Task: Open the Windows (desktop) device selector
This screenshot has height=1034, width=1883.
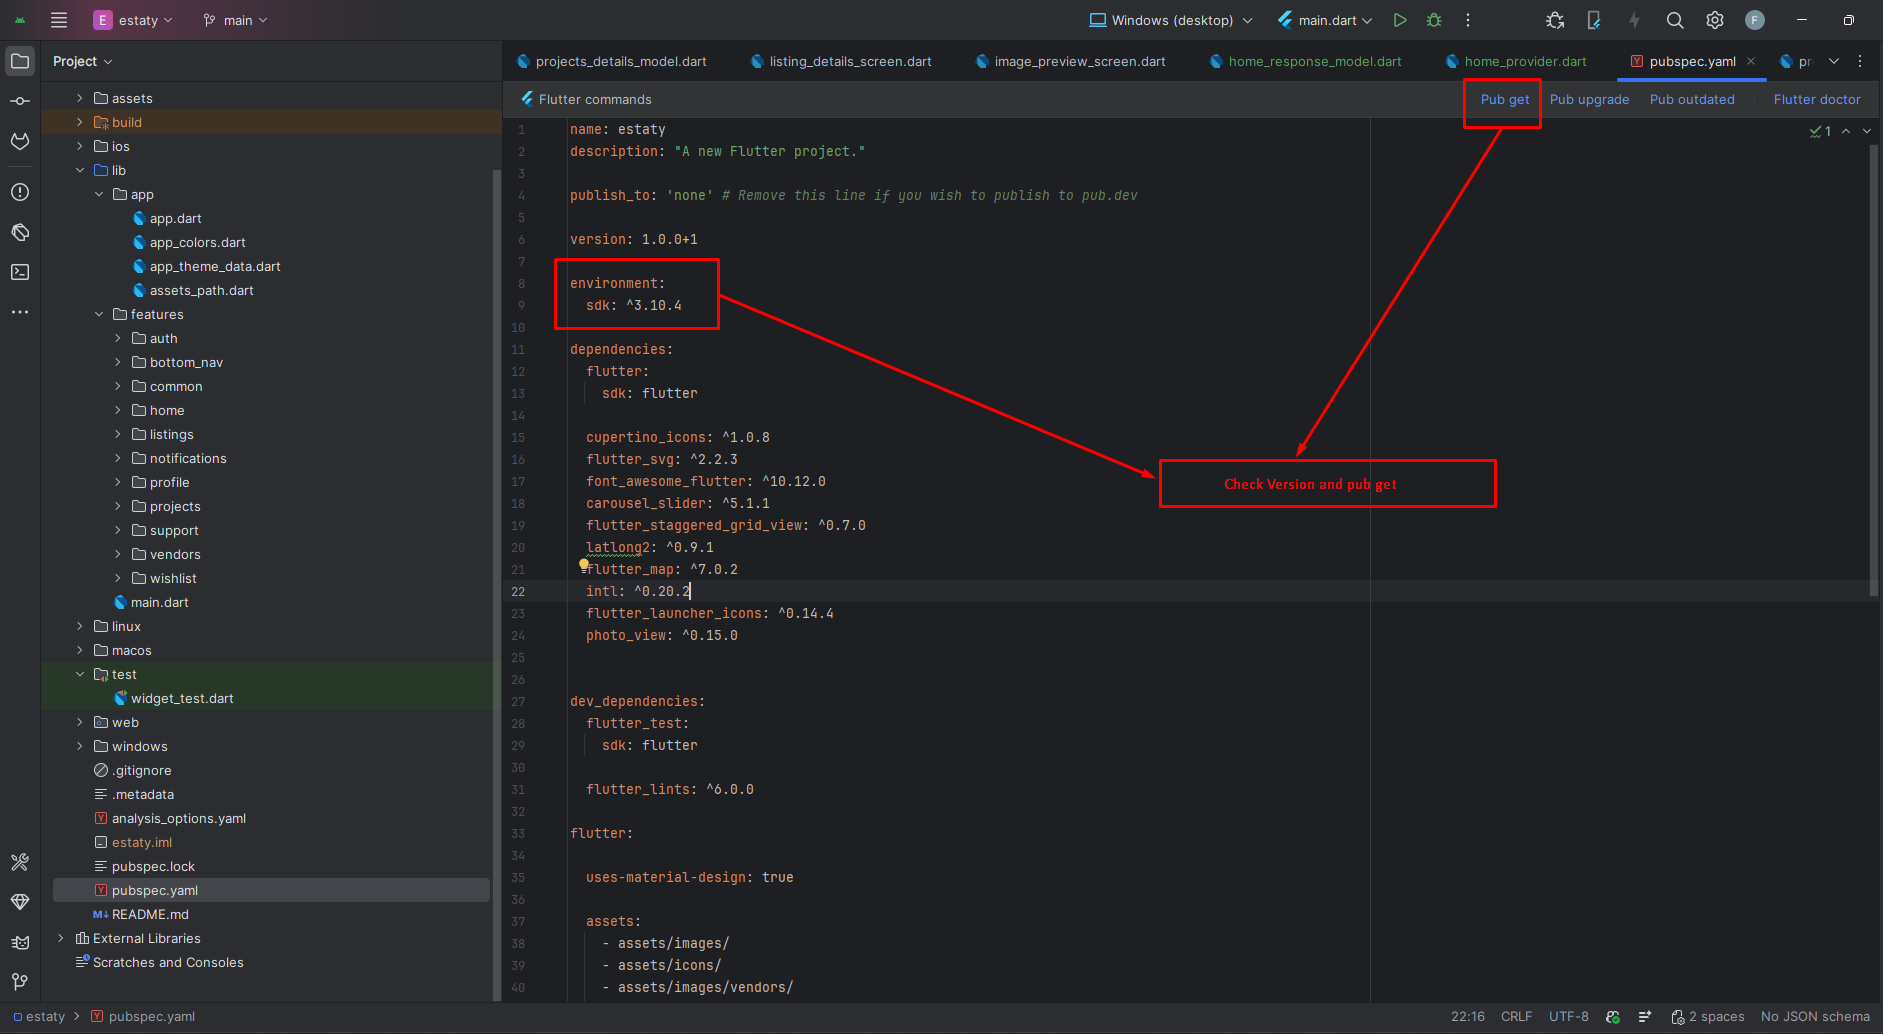Action: pyautogui.click(x=1170, y=20)
